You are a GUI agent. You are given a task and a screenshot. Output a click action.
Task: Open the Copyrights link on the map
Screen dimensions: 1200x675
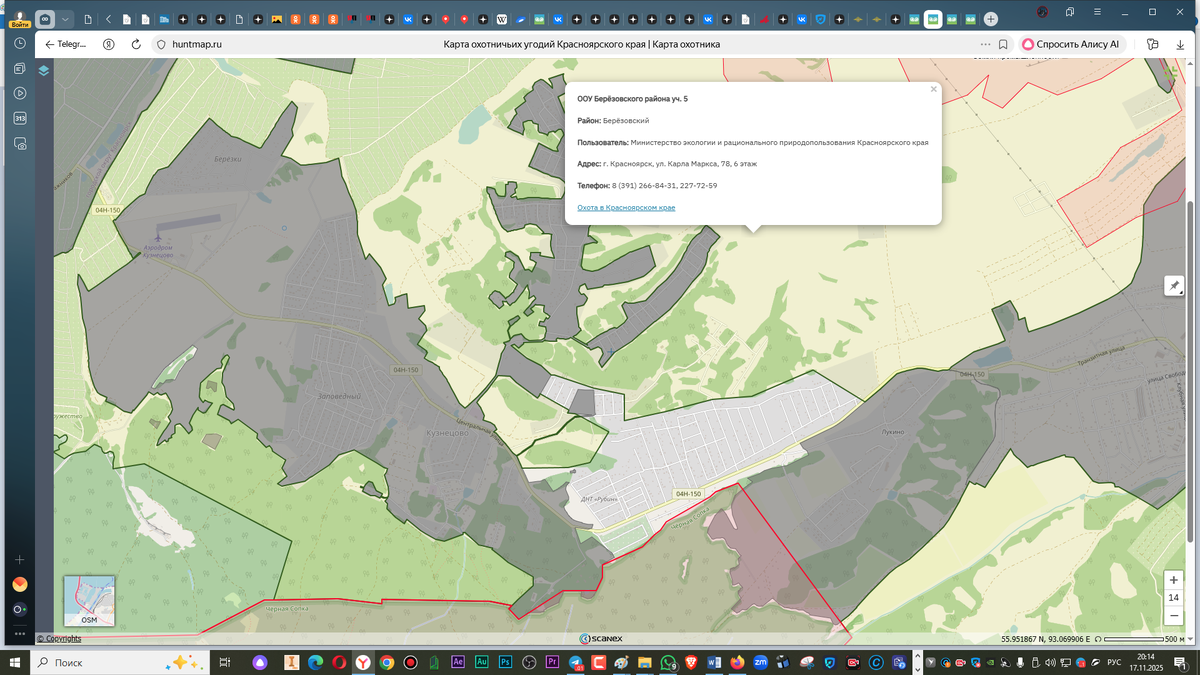[x=60, y=638]
